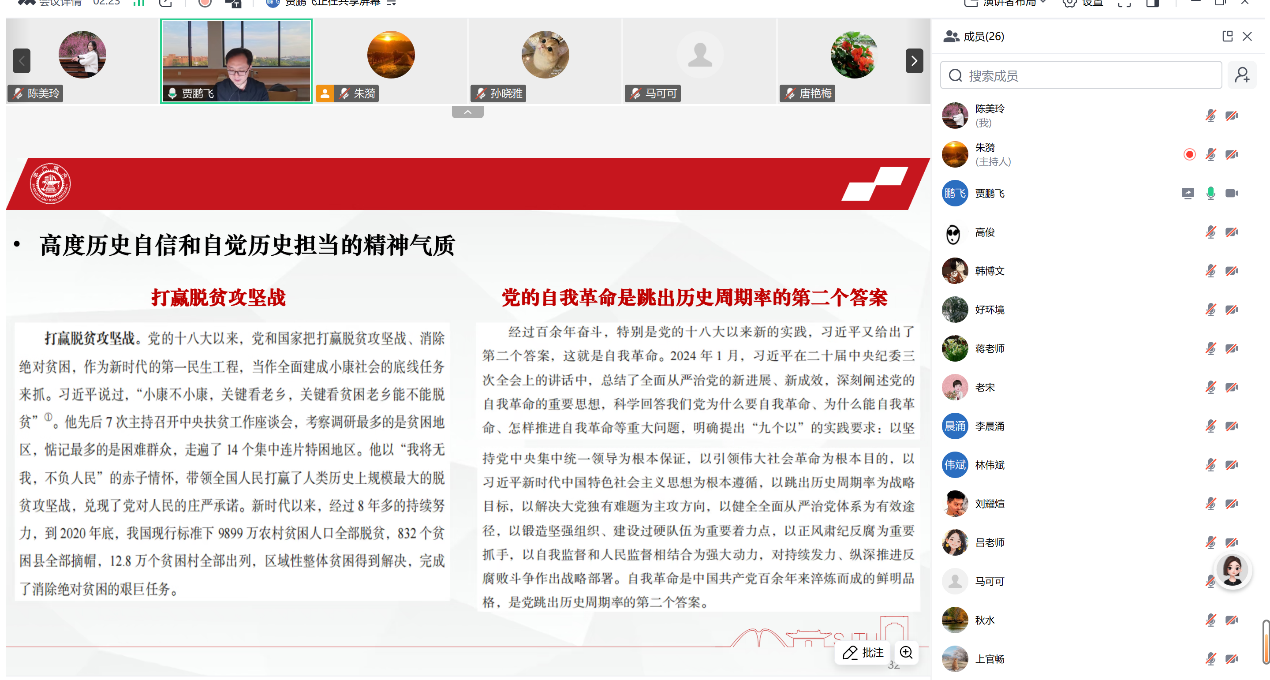This screenshot has width=1270, height=680.
Task: Click the camera-off icon in 陈美玲's row
Action: 1232,116
